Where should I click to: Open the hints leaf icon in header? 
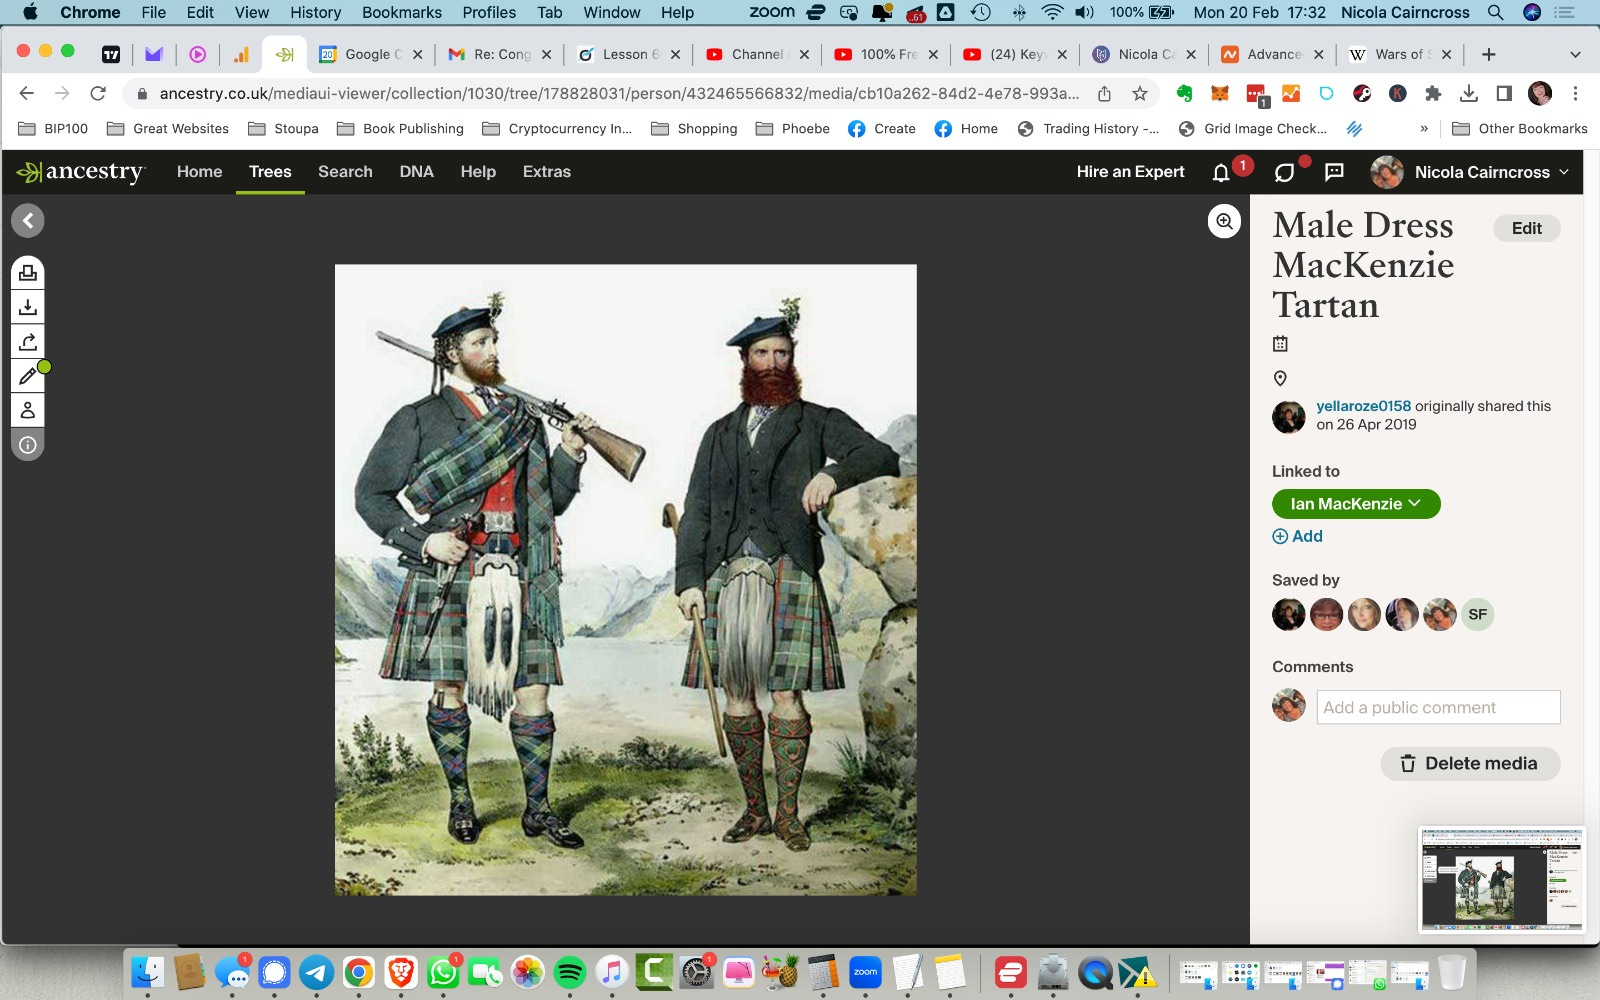[1285, 172]
